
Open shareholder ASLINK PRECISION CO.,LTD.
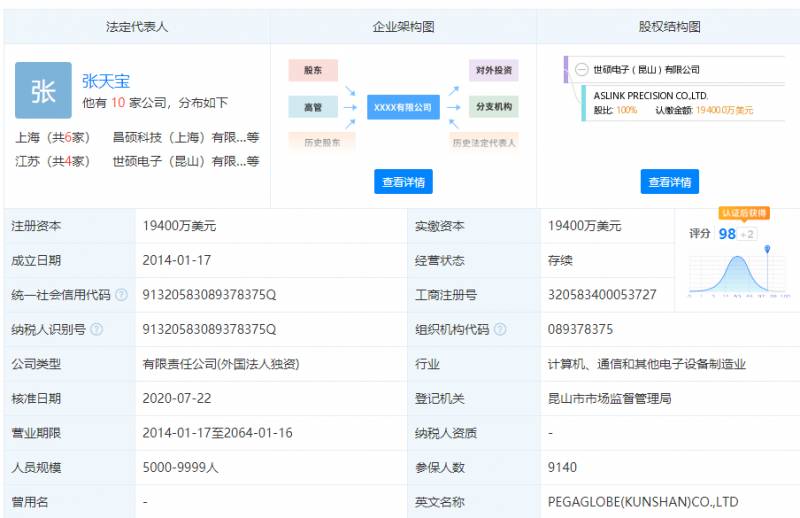(x=651, y=95)
